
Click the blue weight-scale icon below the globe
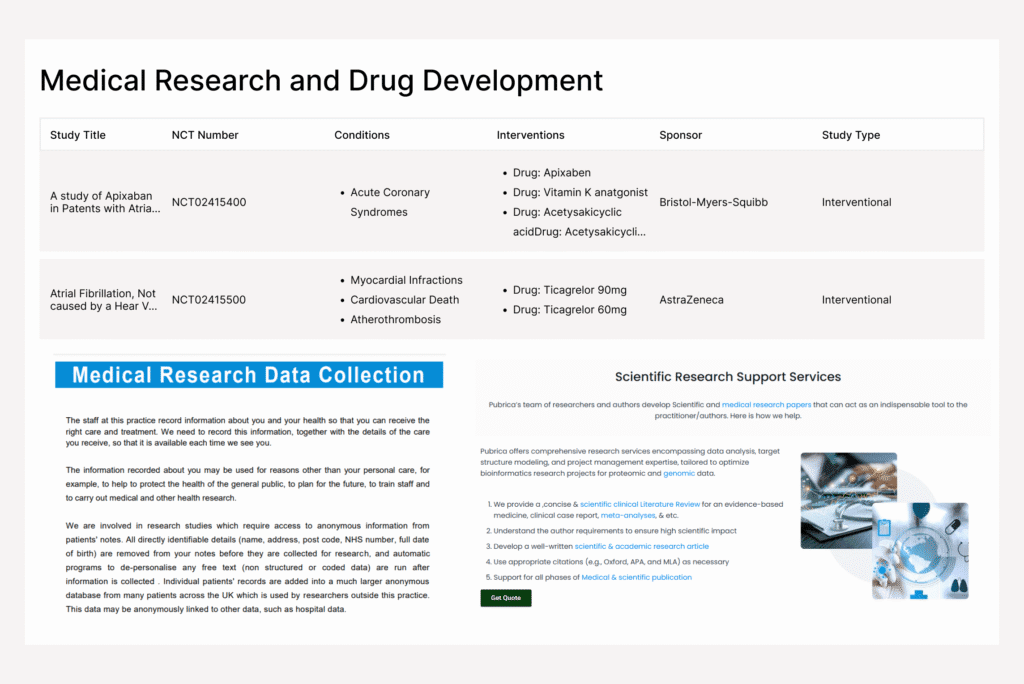tap(917, 595)
